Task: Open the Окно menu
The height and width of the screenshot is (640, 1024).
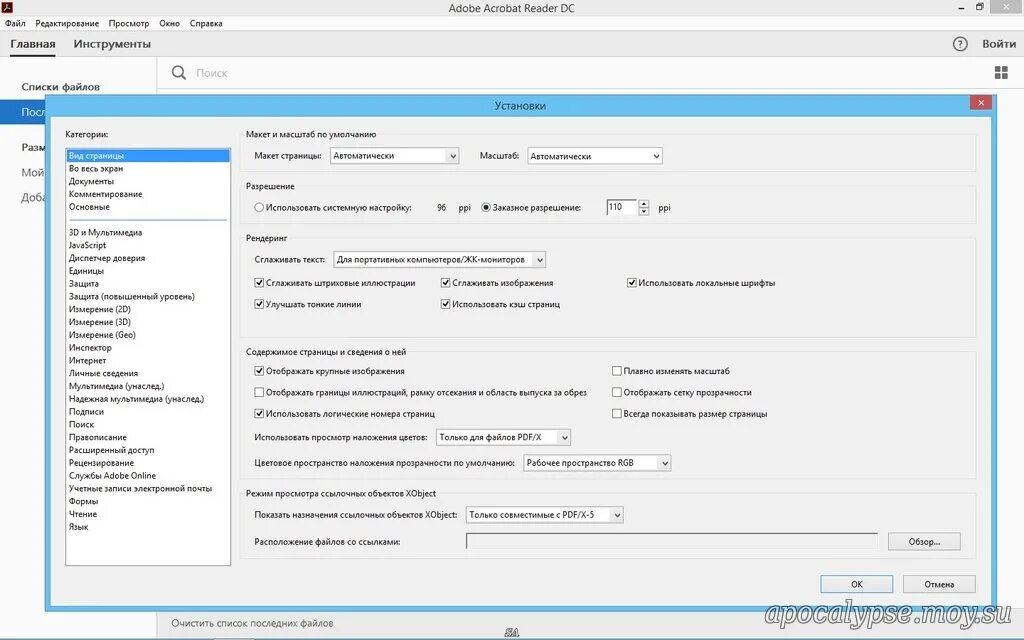Action: pos(169,23)
